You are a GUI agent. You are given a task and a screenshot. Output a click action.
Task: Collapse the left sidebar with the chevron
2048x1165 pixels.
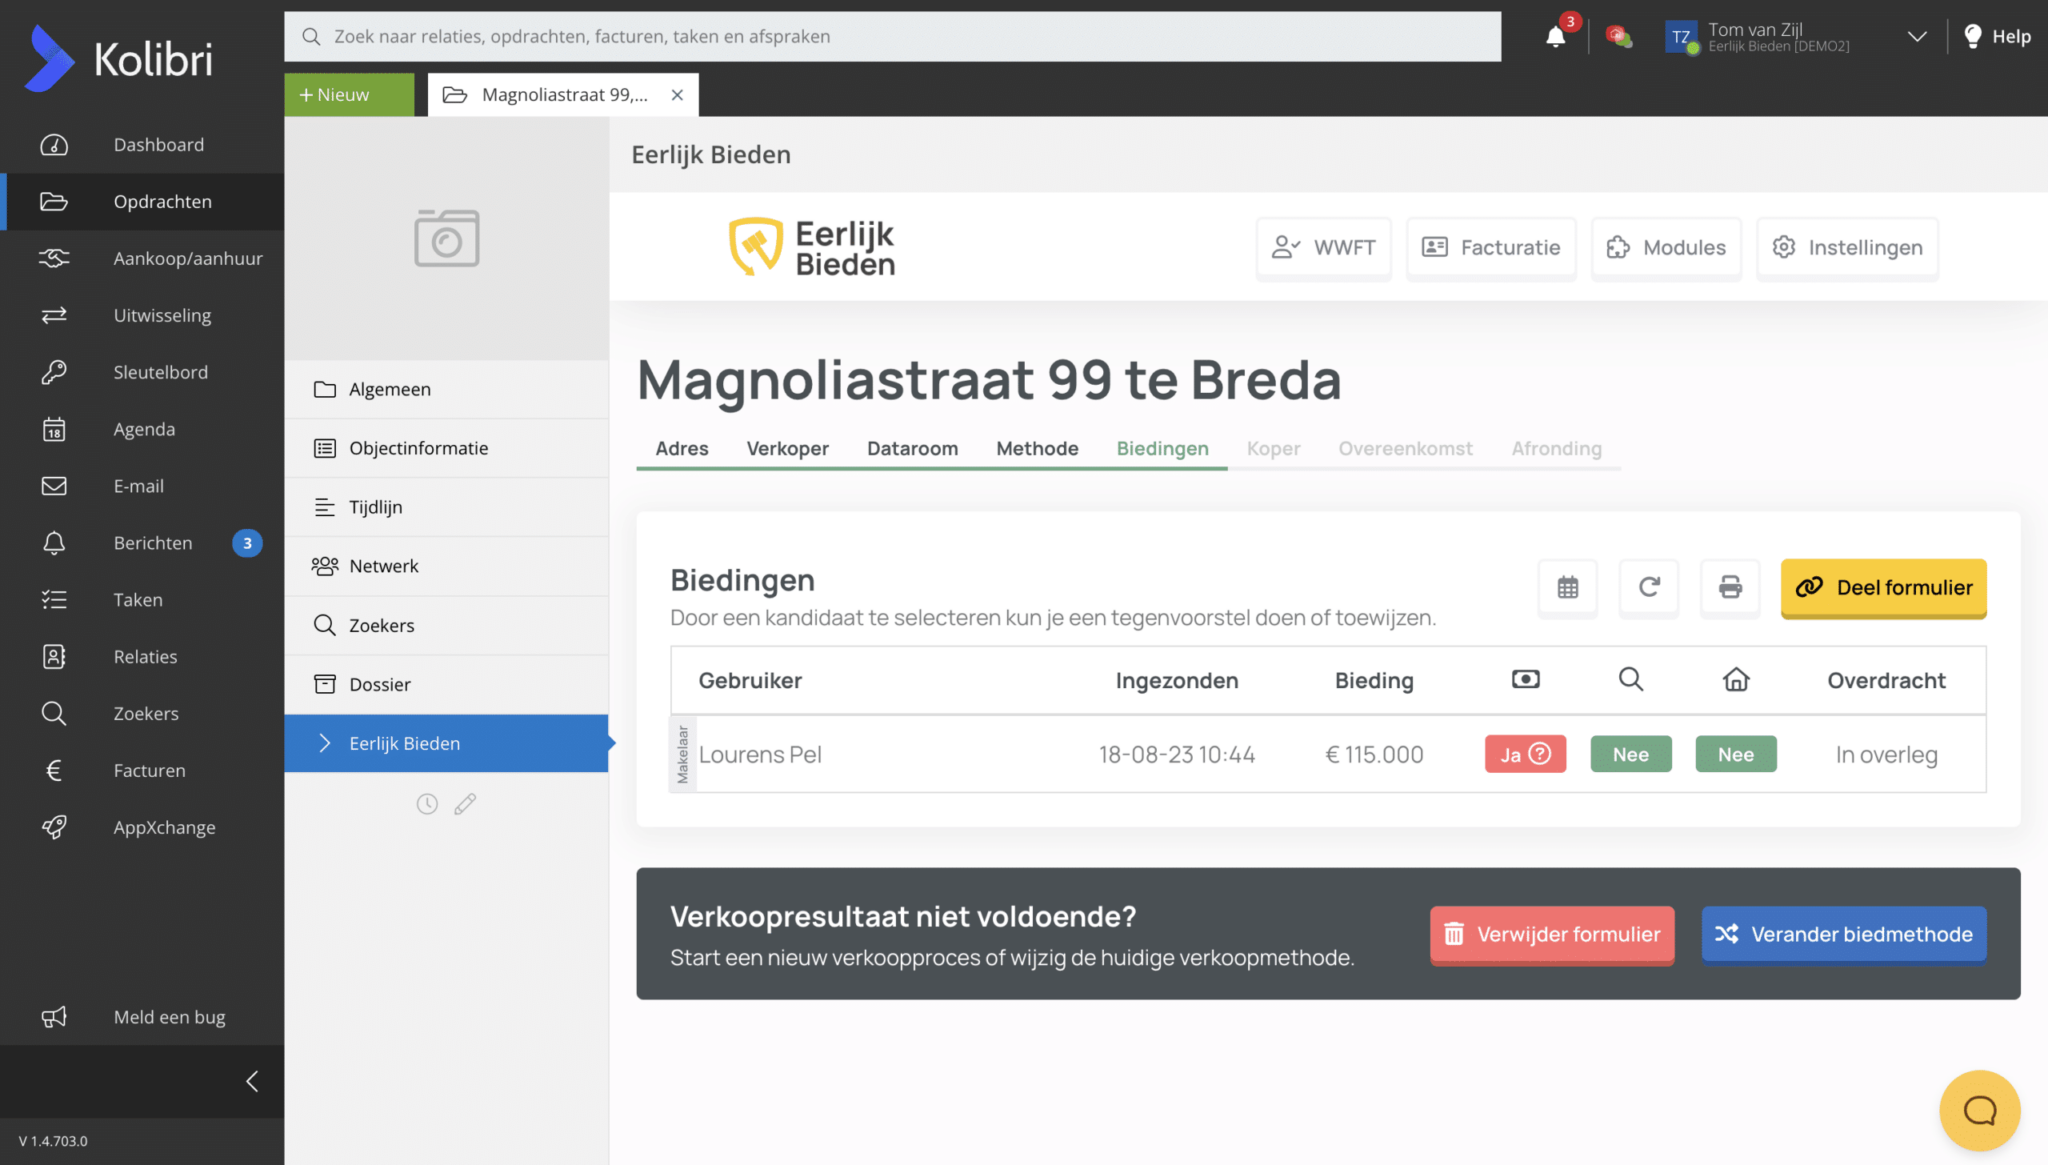pos(252,1081)
